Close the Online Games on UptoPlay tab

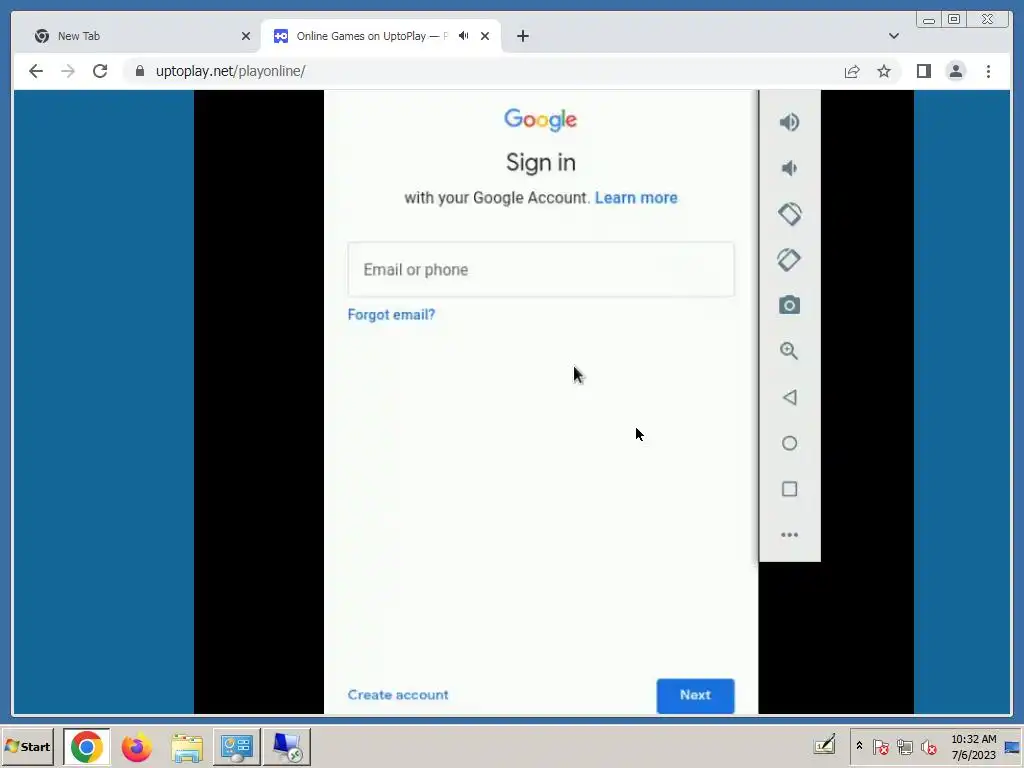485,36
